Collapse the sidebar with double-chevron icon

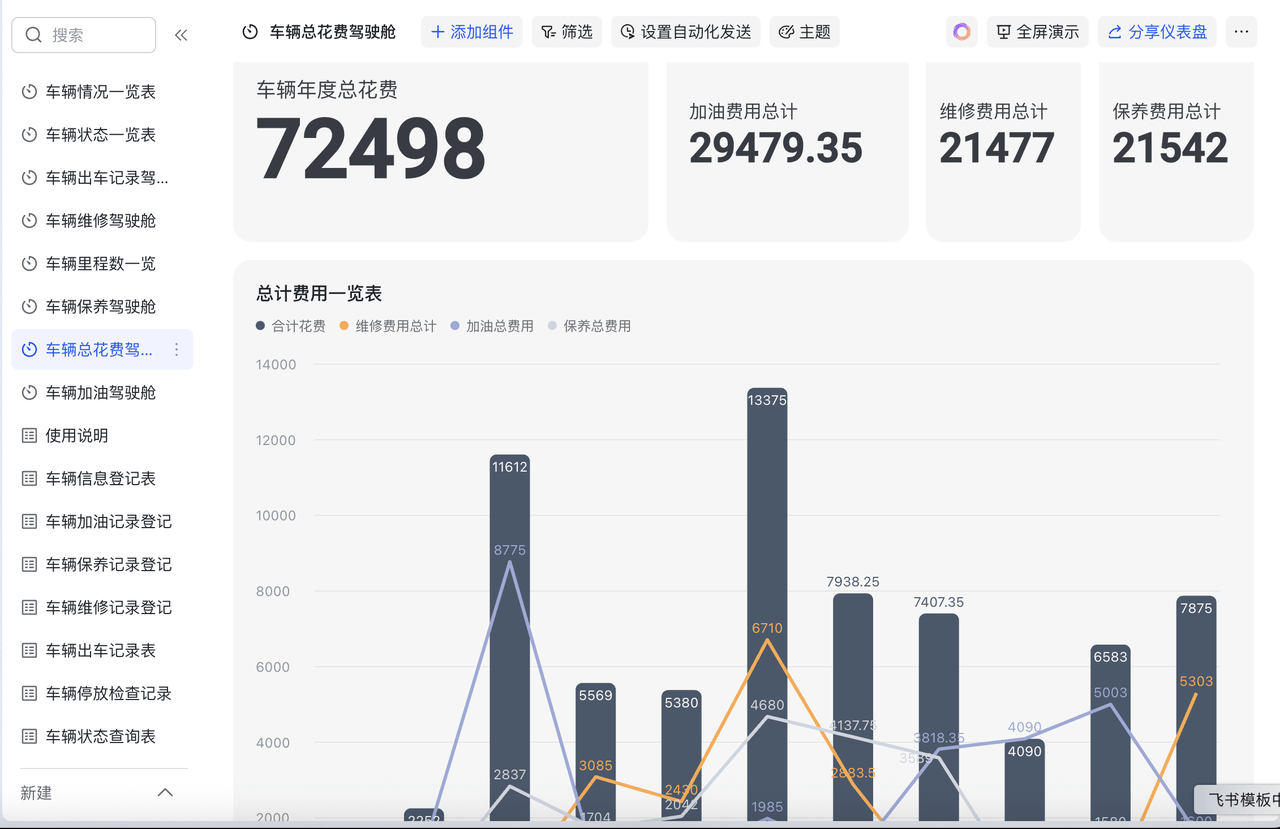(181, 35)
